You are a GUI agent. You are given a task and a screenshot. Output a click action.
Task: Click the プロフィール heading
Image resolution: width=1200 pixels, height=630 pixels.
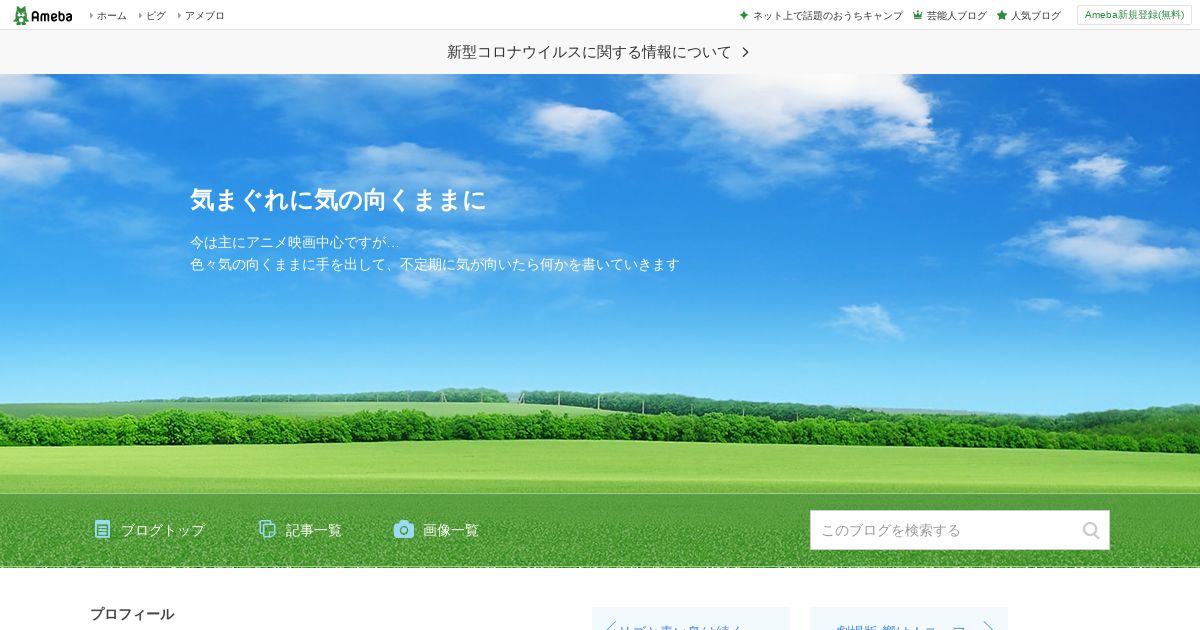[x=132, y=614]
